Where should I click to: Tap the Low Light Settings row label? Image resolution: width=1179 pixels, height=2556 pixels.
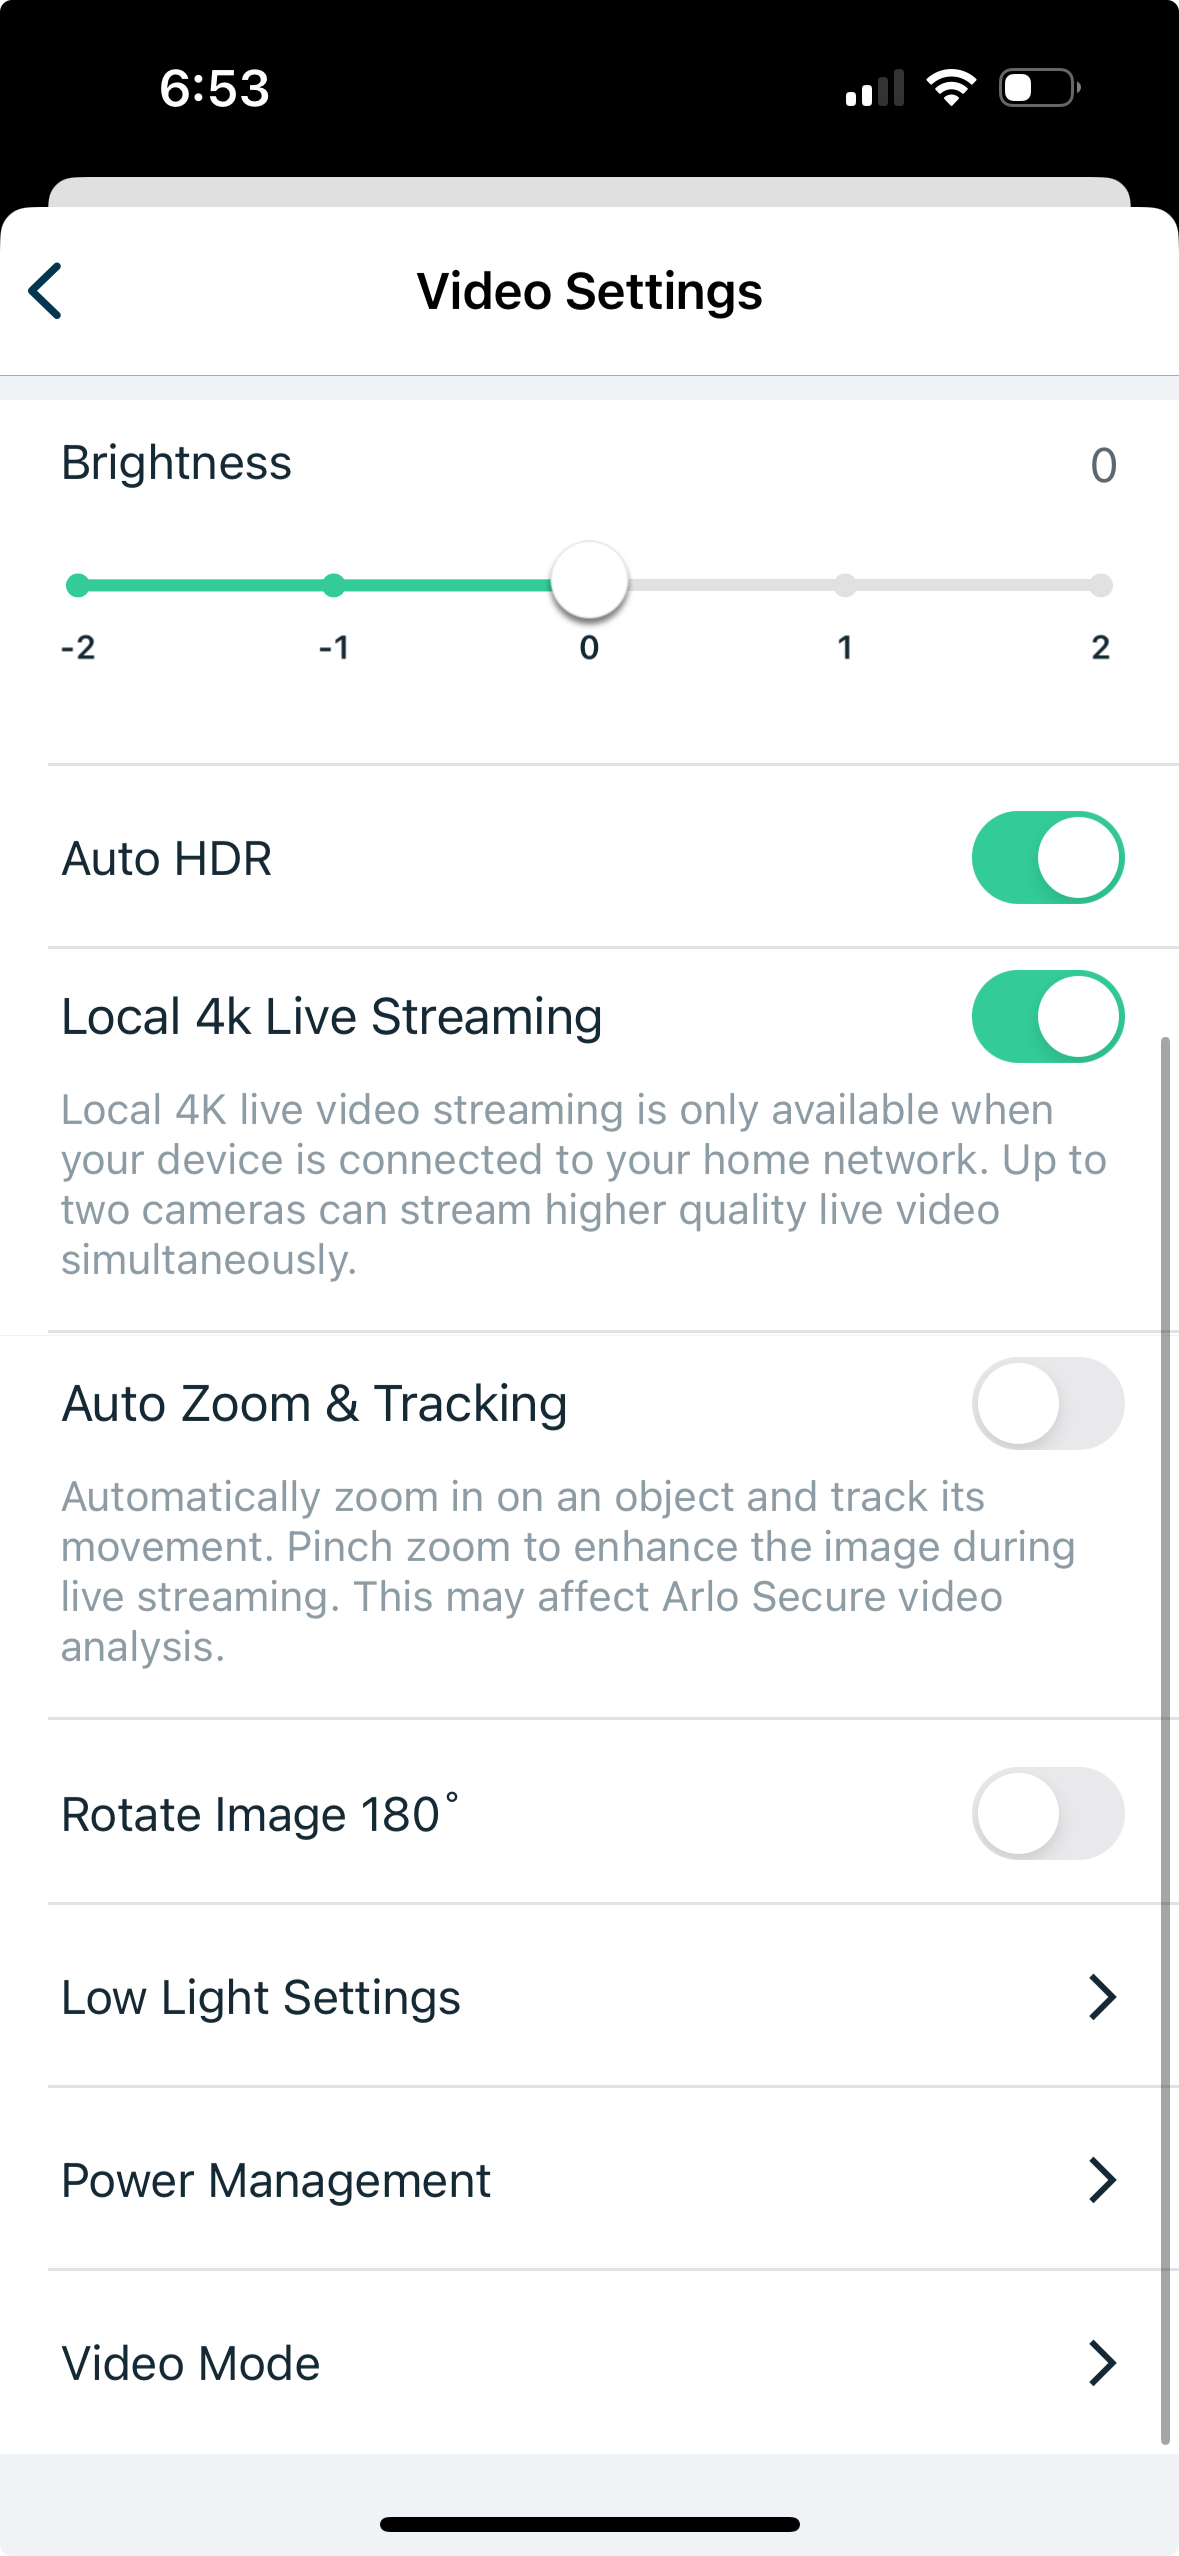pos(260,1997)
